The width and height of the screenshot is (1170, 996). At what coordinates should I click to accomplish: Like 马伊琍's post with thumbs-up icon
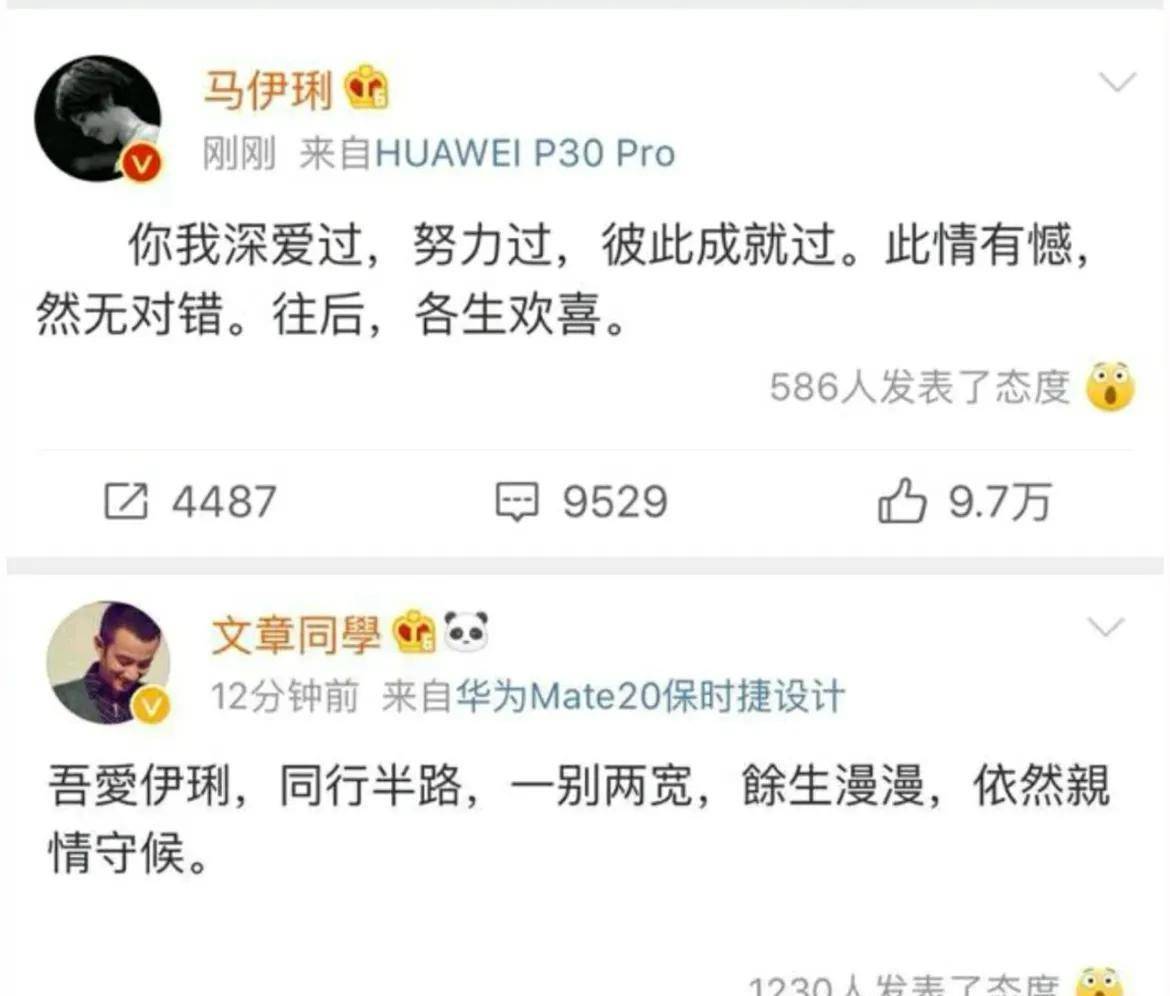click(901, 500)
